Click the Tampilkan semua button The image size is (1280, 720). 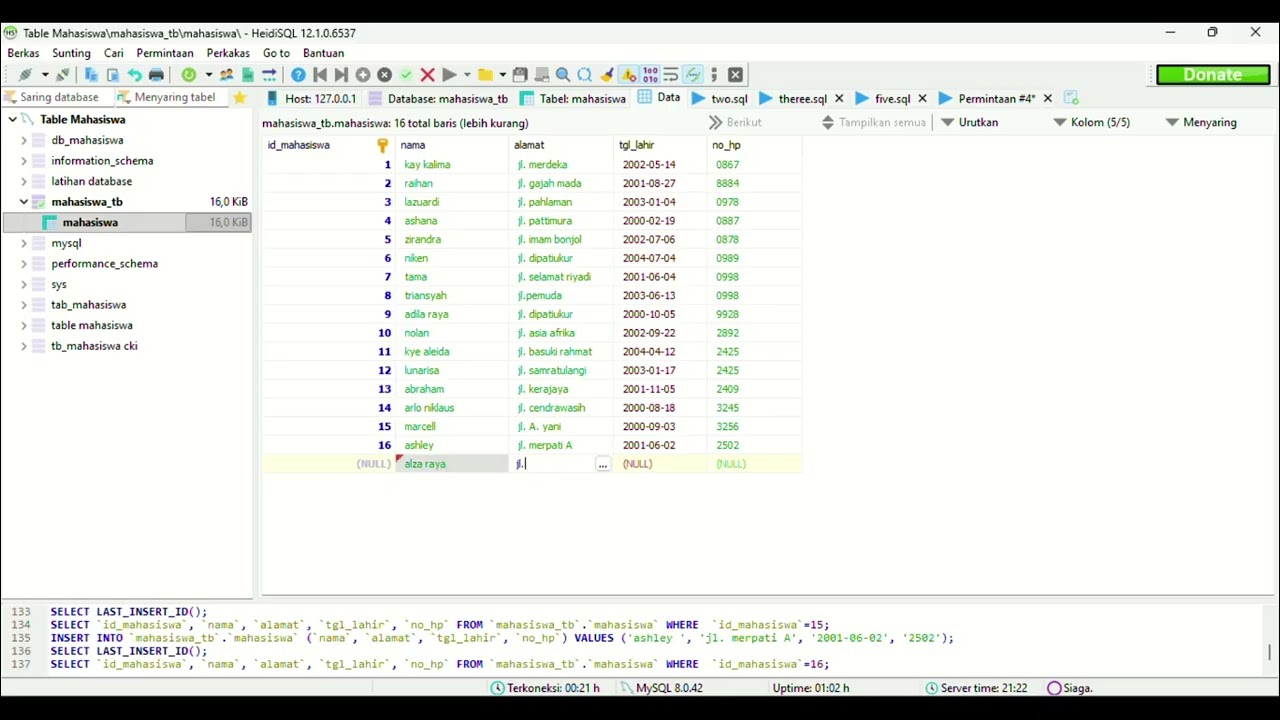pos(874,122)
